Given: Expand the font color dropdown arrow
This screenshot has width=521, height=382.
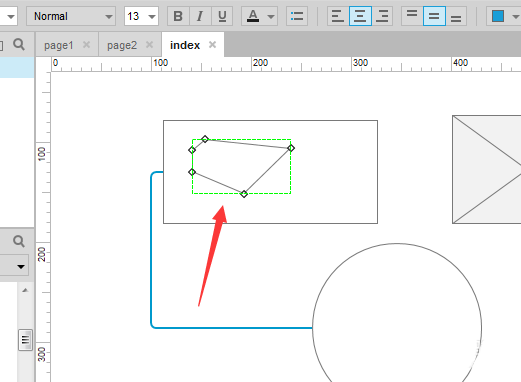Looking at the screenshot, I should (271, 16).
